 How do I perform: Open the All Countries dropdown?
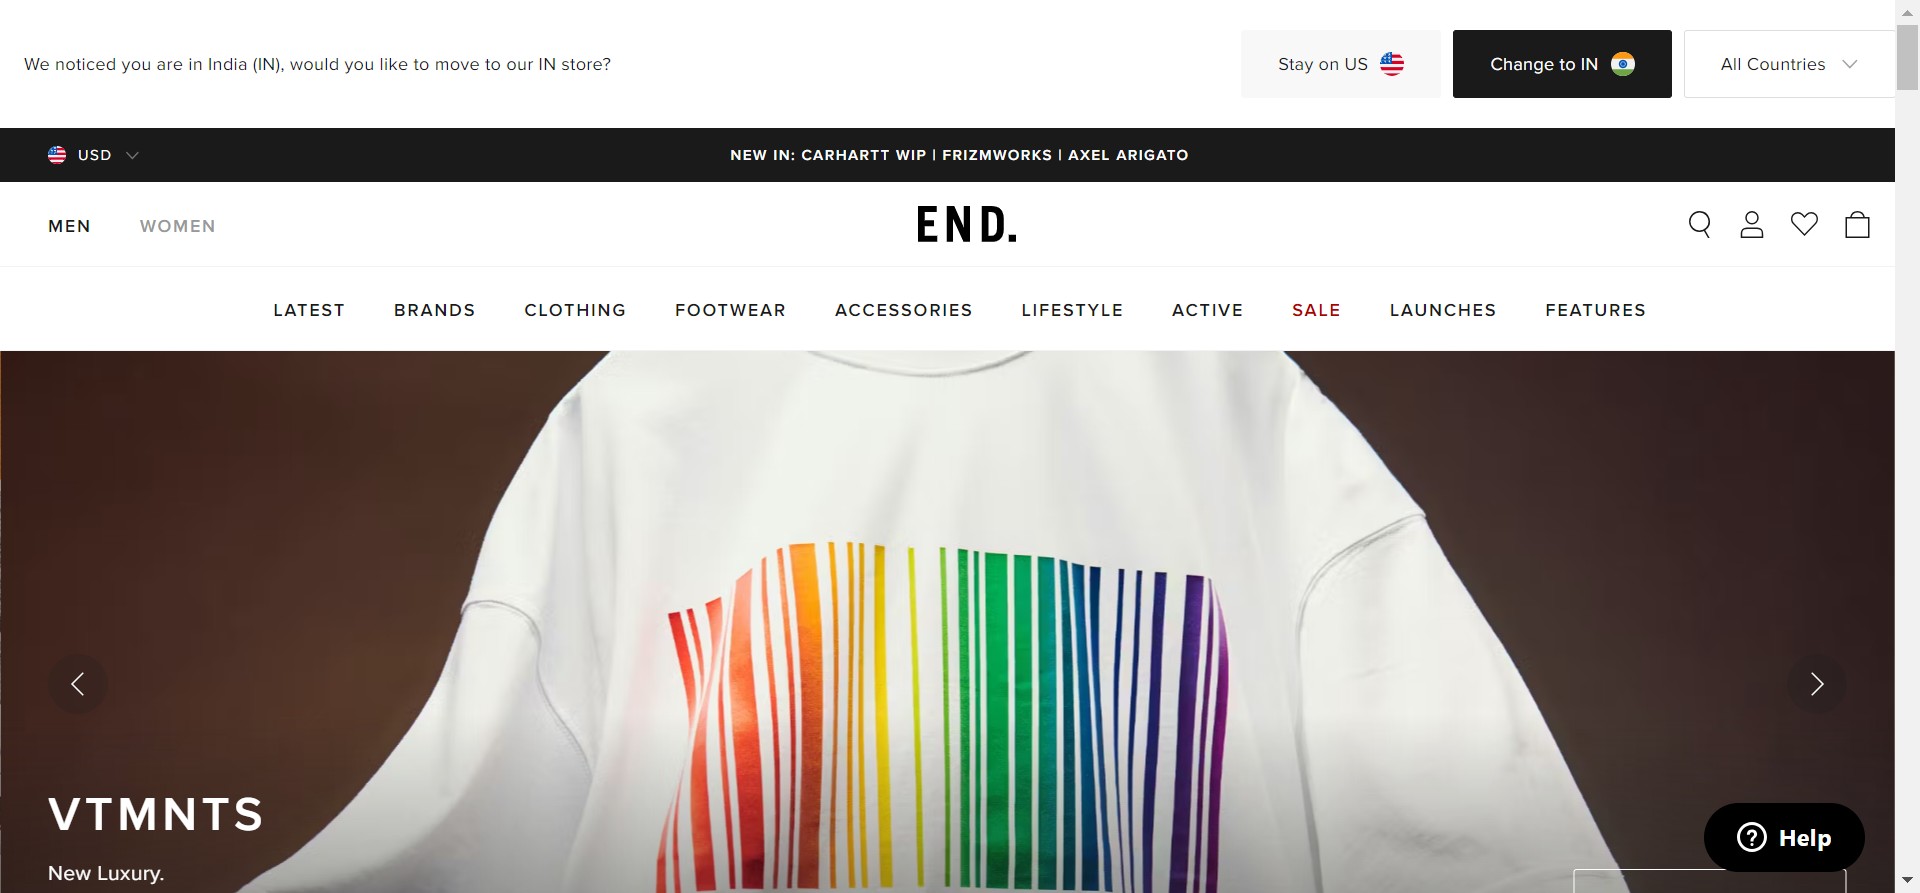pos(1789,64)
